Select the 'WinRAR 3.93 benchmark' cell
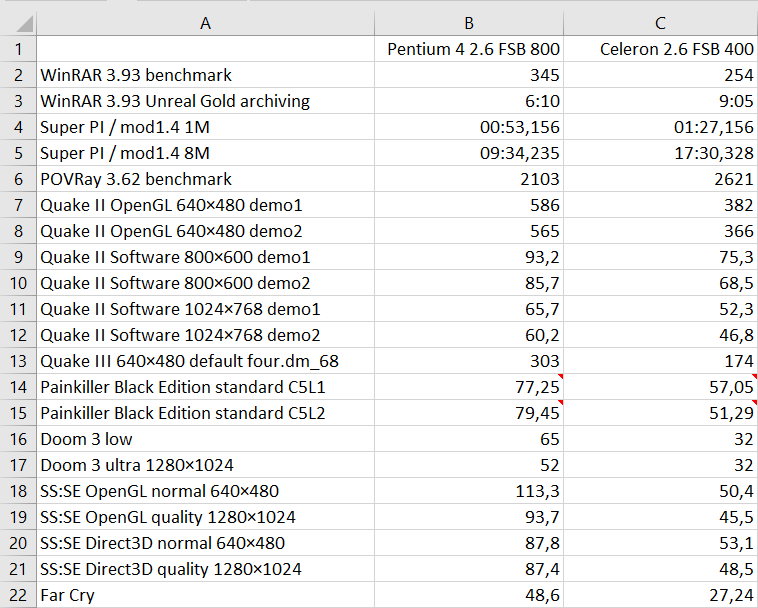758x608 pixels. [x=205, y=75]
